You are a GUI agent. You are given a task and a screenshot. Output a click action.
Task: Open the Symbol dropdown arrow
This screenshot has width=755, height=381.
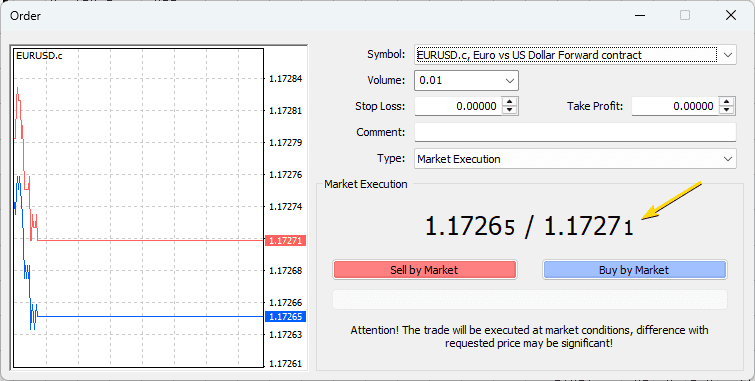pos(728,55)
